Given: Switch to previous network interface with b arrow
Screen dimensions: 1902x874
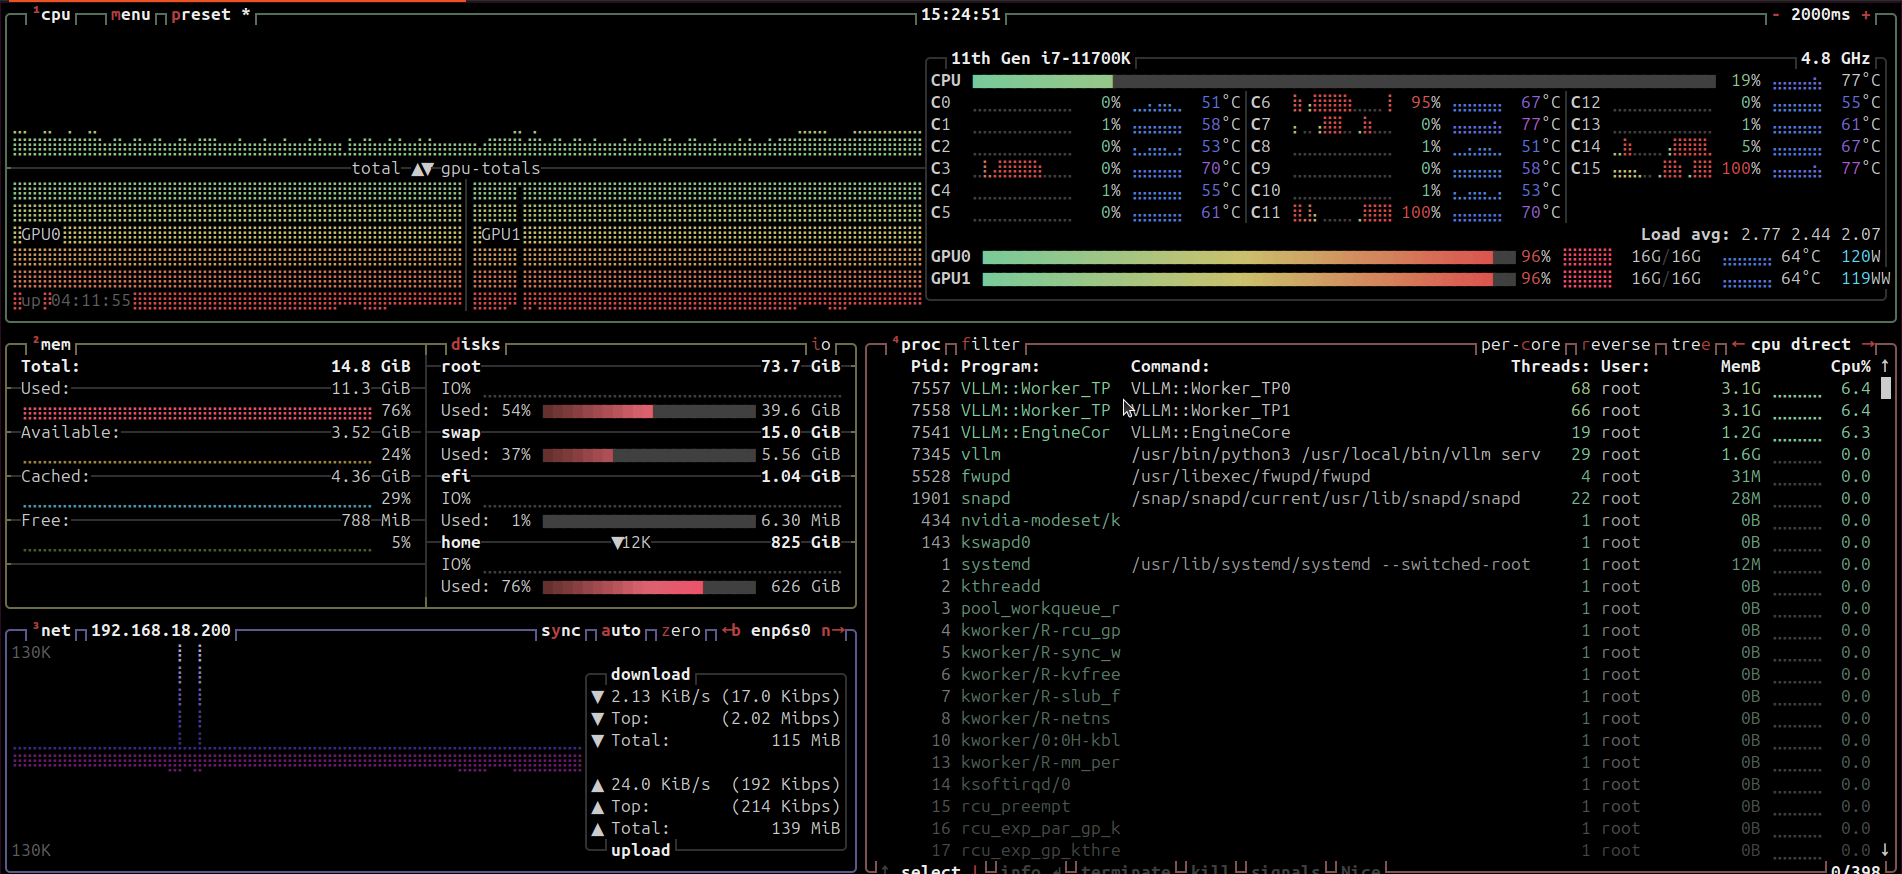Looking at the screenshot, I should click(x=731, y=631).
